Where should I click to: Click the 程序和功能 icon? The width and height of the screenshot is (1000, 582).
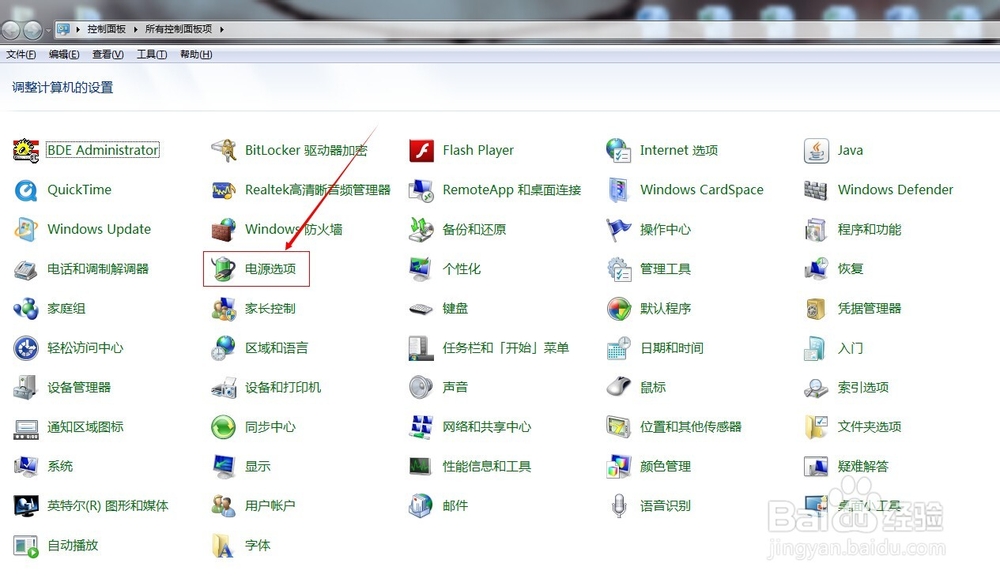pos(816,229)
